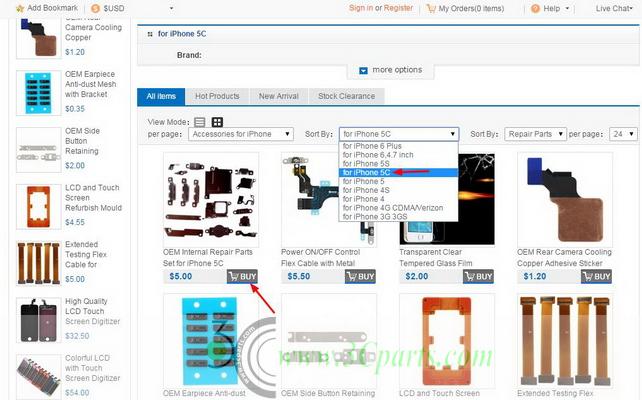
Task: Click BUY for OEM Rear Camera Cooling Copper Sticker
Action: (596, 276)
